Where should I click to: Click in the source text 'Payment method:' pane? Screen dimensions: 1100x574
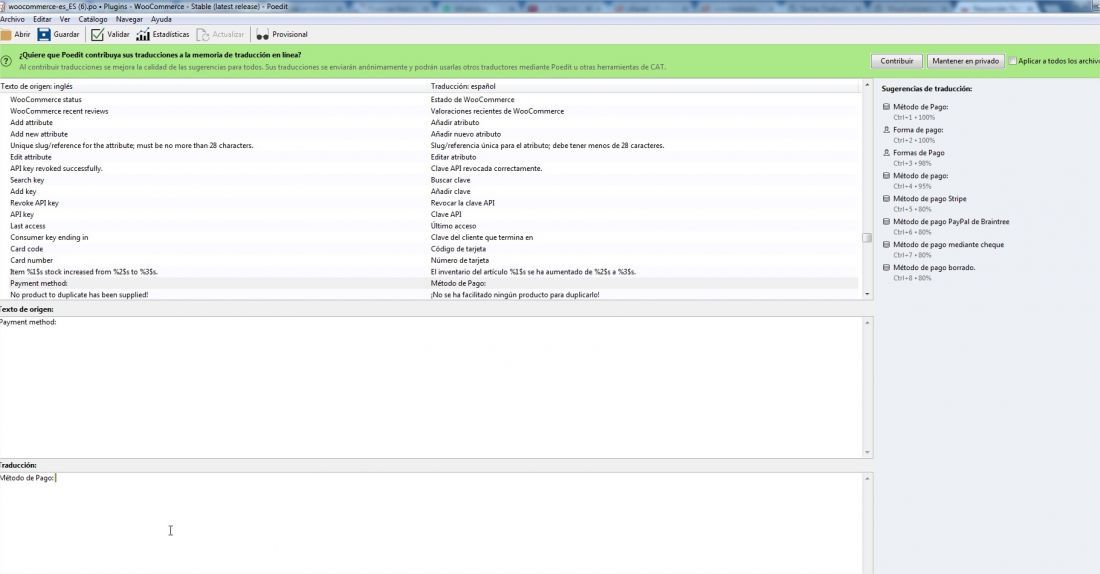(431, 387)
